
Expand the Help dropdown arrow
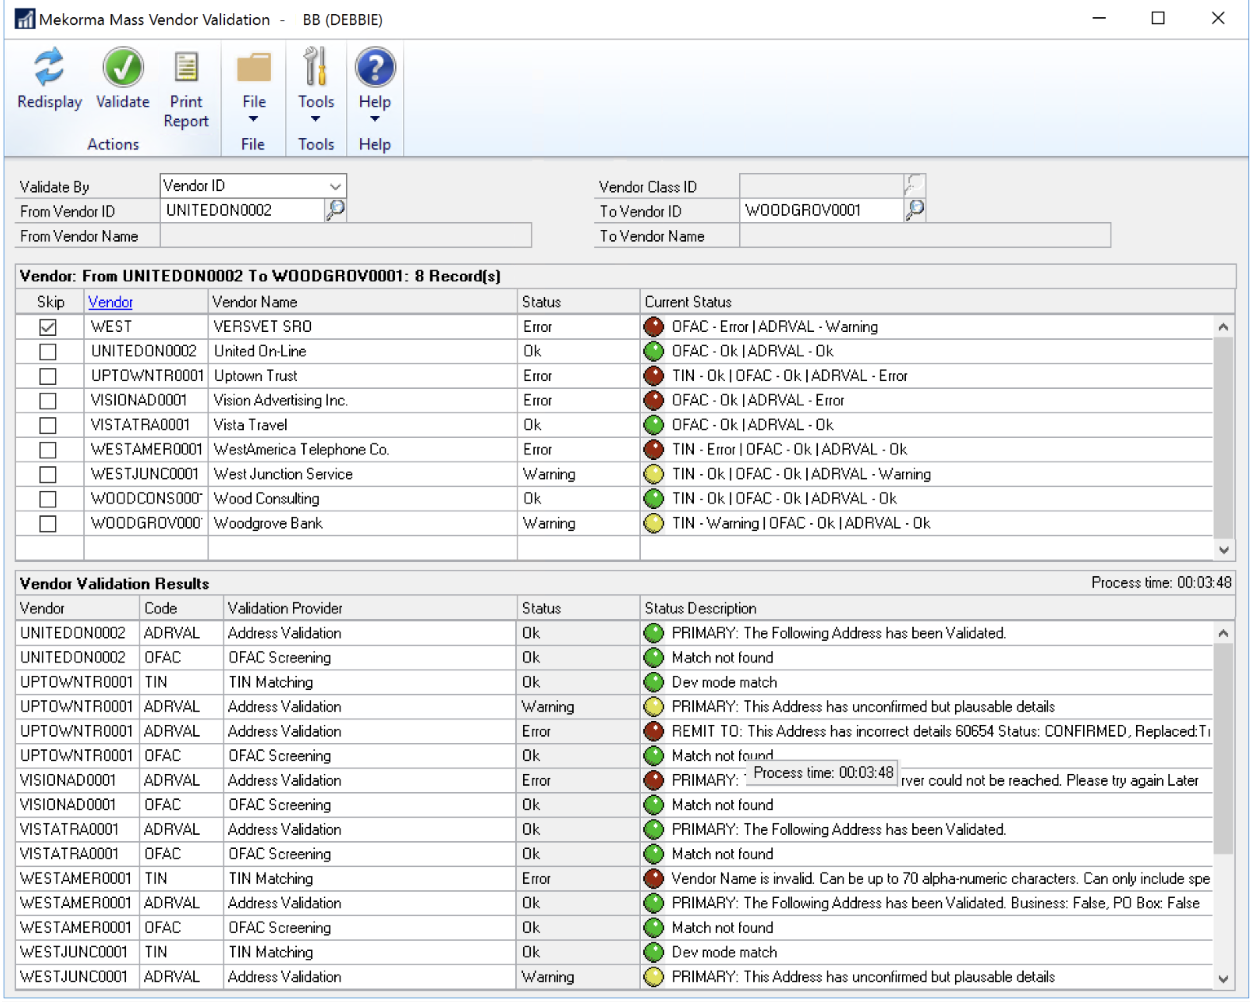click(x=375, y=119)
